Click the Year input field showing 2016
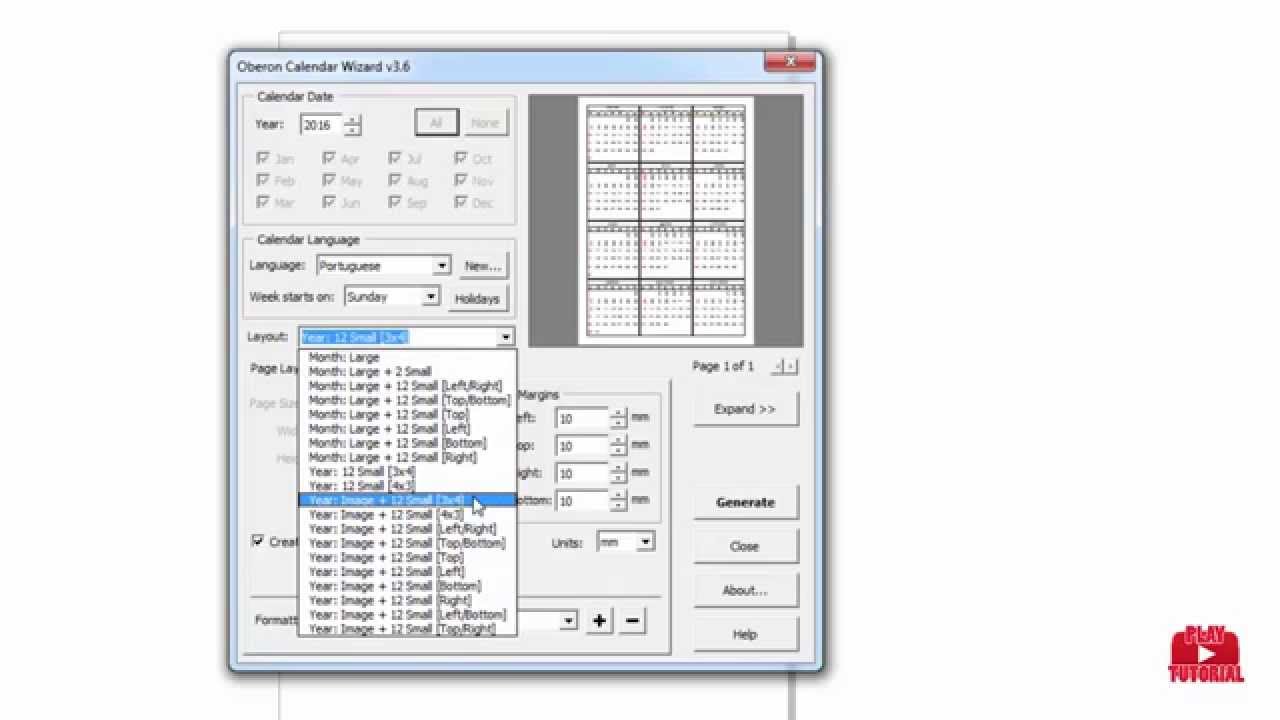 (322, 125)
